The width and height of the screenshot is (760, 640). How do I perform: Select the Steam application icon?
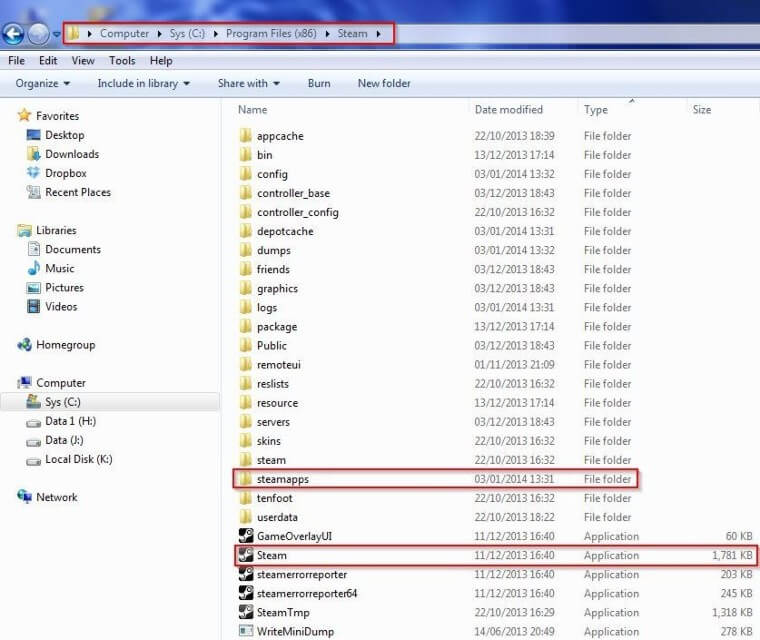pyautogui.click(x=246, y=555)
